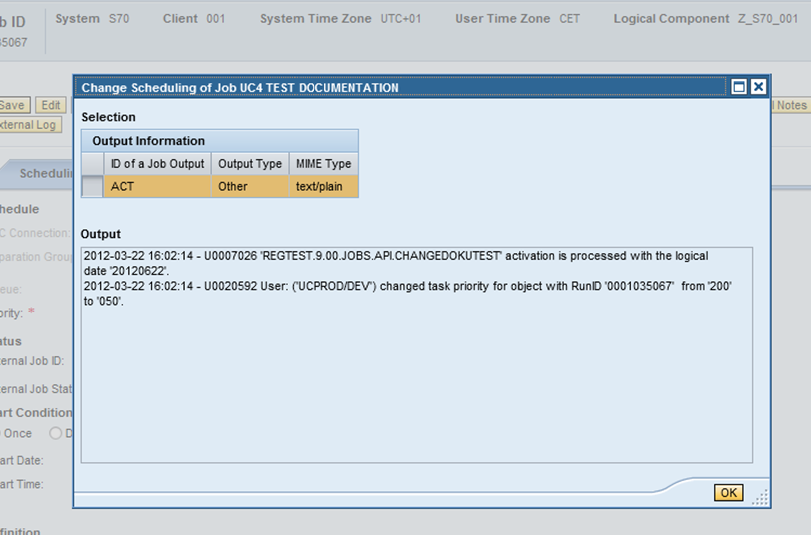
Task: Sort by 'MIME Type' column header
Action: 323,163
